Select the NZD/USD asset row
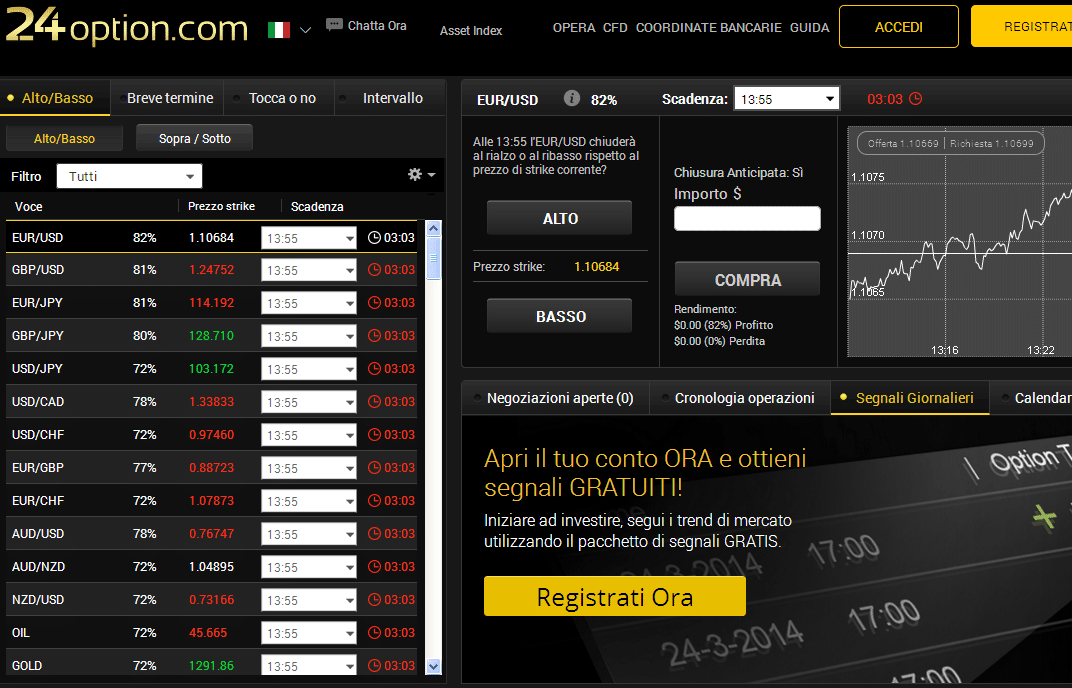 click(x=211, y=600)
